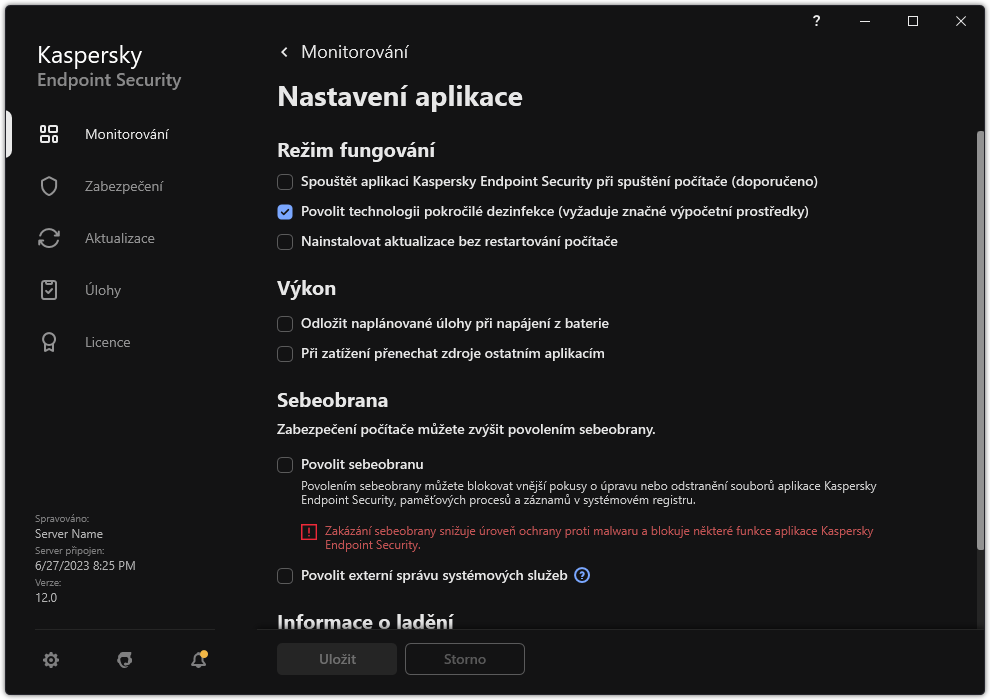Open the notification bell with badge

197,660
